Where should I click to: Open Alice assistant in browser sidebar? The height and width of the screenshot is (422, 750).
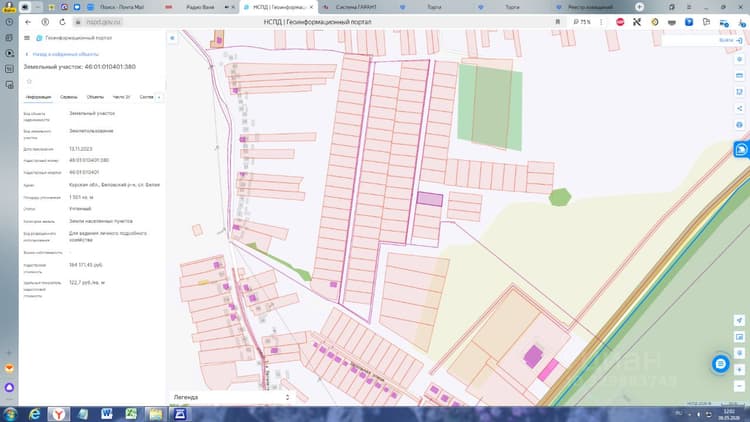pyautogui.click(x=9, y=387)
